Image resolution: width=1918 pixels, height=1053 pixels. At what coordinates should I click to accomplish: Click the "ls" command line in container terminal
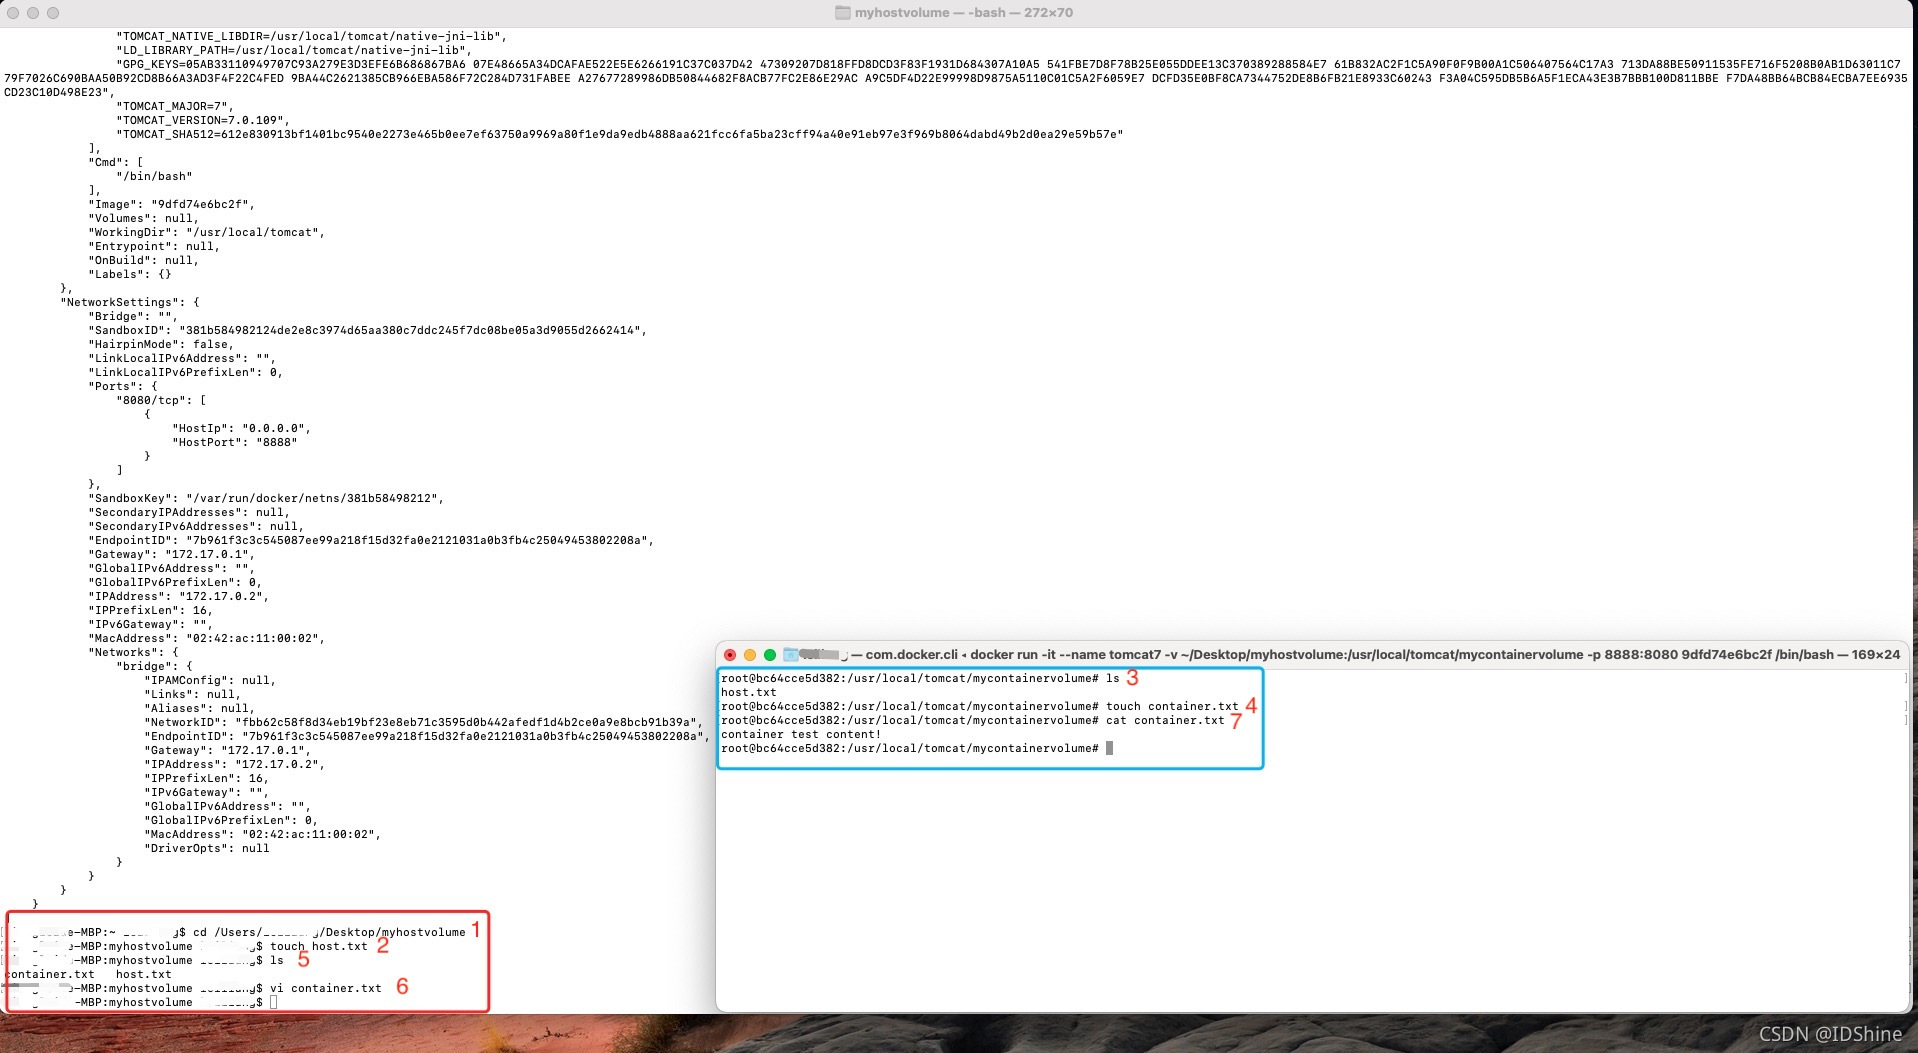tap(920, 678)
